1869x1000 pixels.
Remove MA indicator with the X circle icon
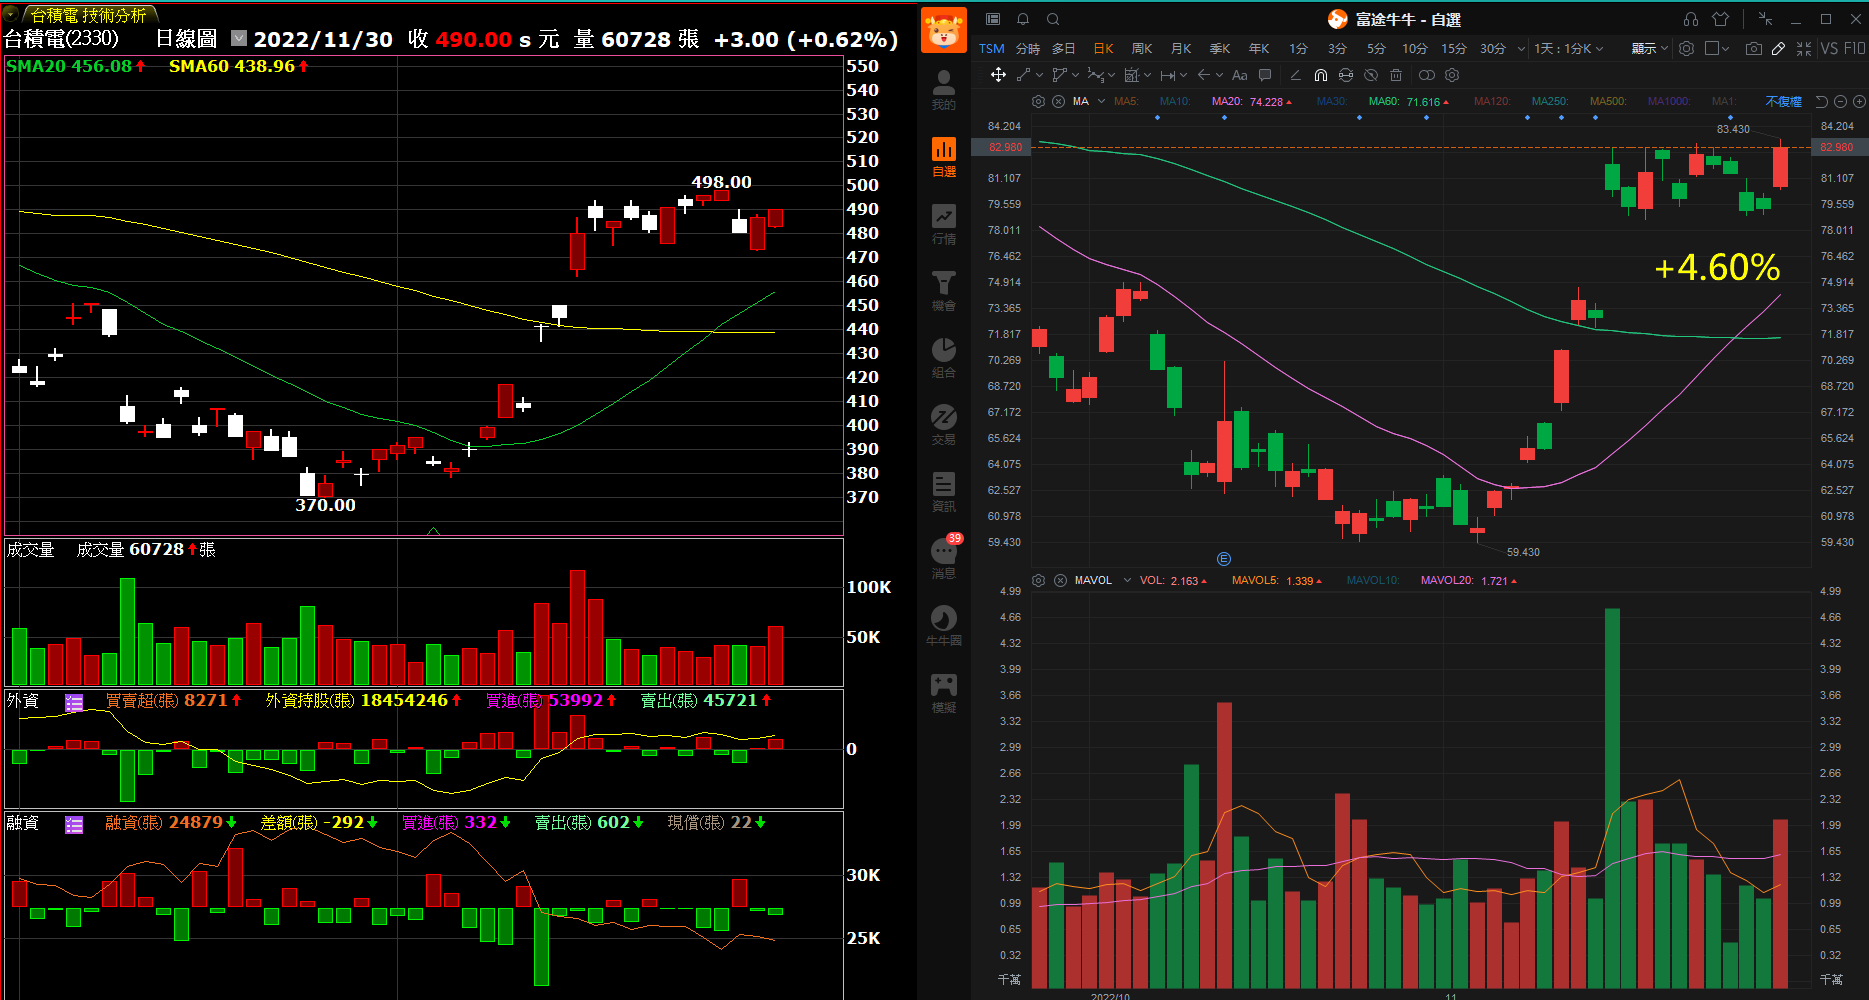pyautogui.click(x=1058, y=101)
